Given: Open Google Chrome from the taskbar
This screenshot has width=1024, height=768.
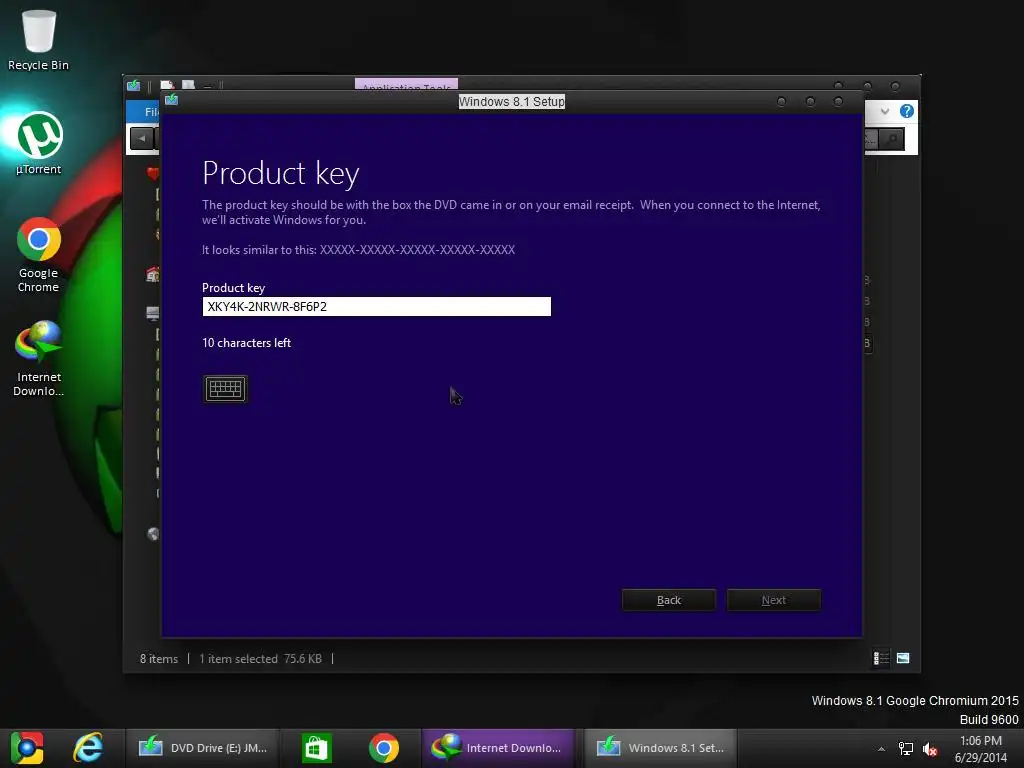Looking at the screenshot, I should (x=384, y=748).
